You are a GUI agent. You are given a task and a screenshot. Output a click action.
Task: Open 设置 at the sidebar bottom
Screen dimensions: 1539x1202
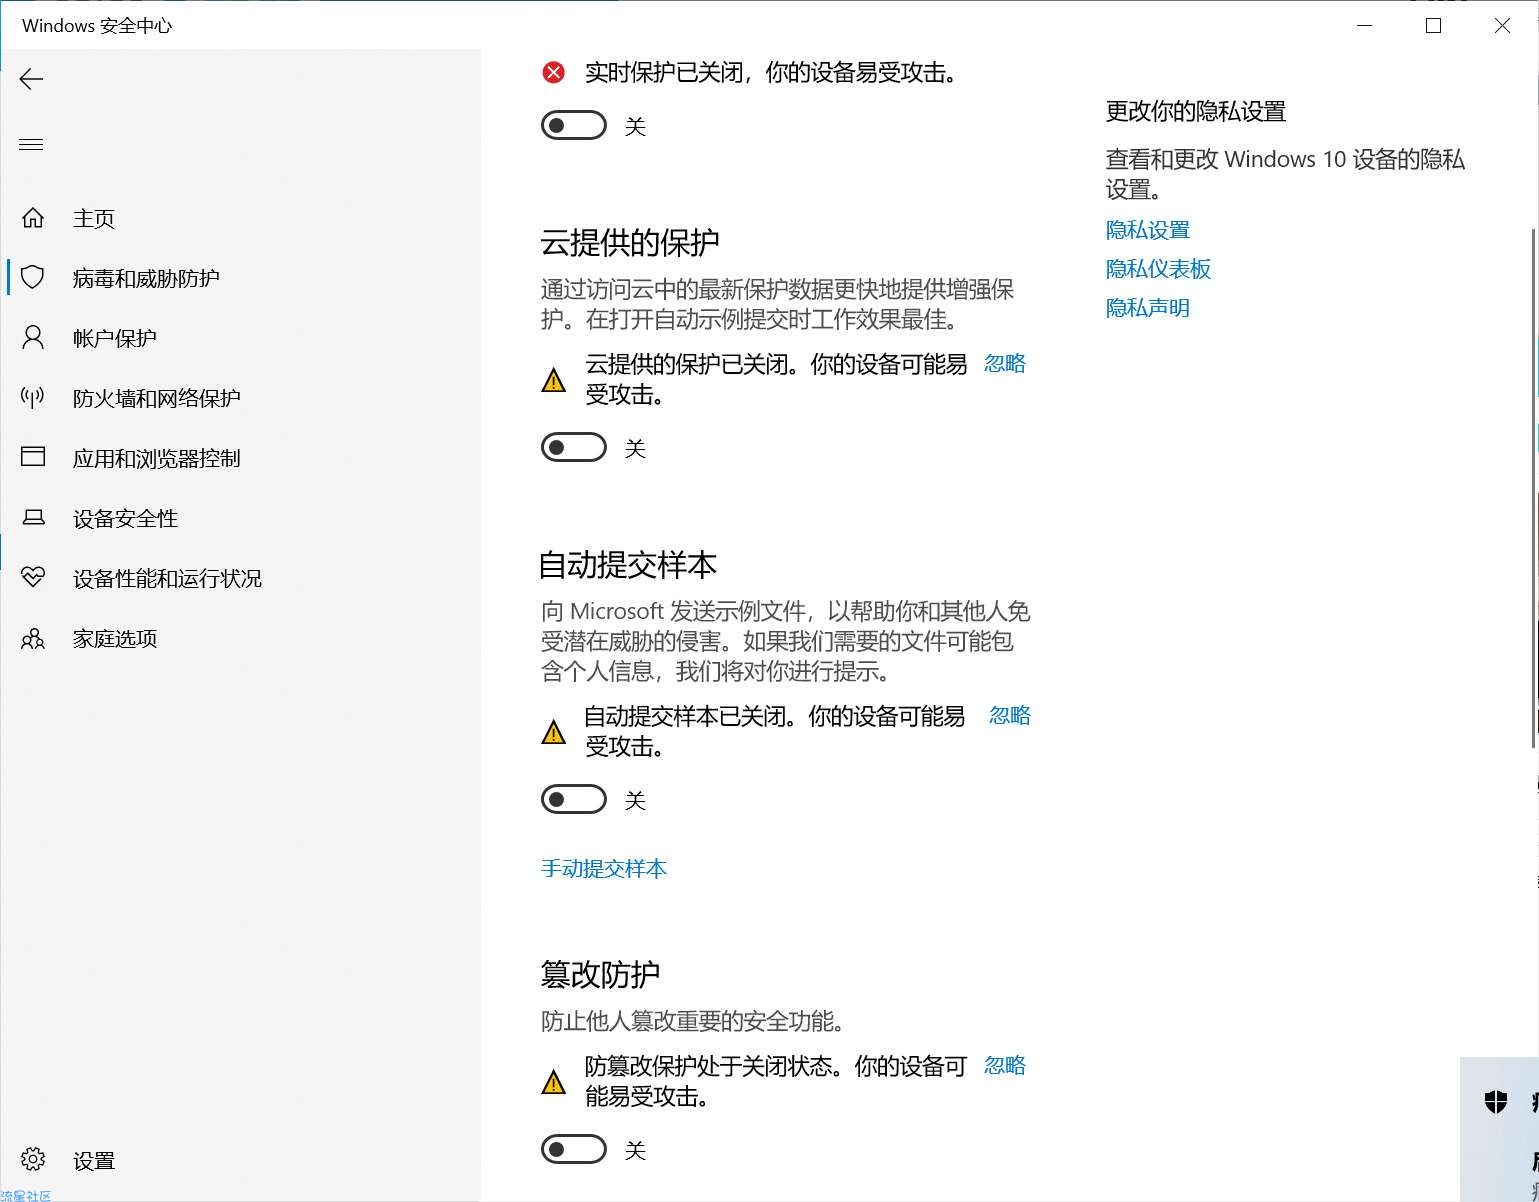94,1160
